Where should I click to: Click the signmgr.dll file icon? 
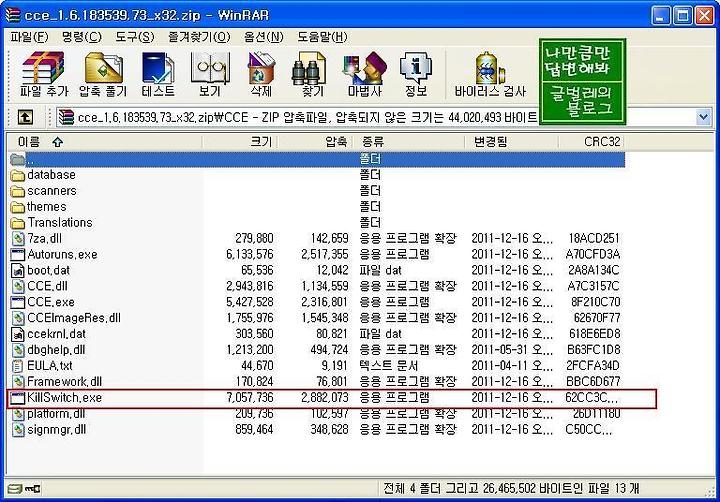click(x=17, y=430)
